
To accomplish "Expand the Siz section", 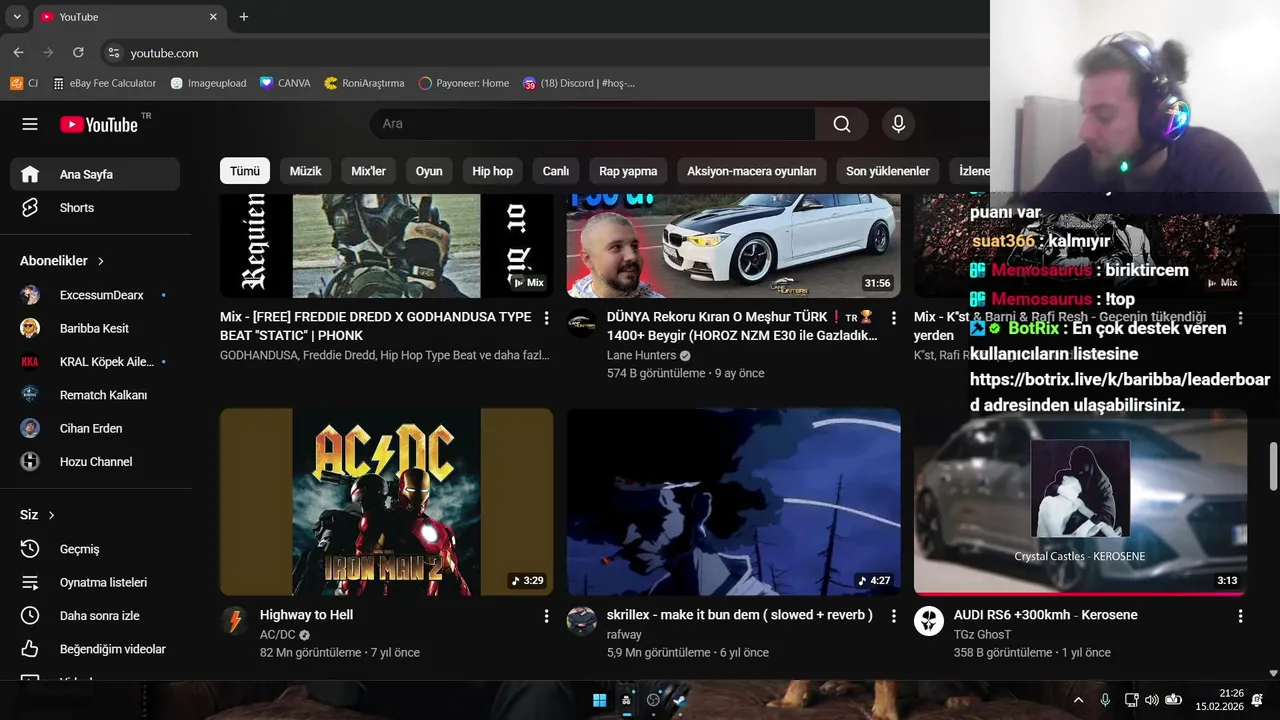I will pyautogui.click(x=38, y=515).
